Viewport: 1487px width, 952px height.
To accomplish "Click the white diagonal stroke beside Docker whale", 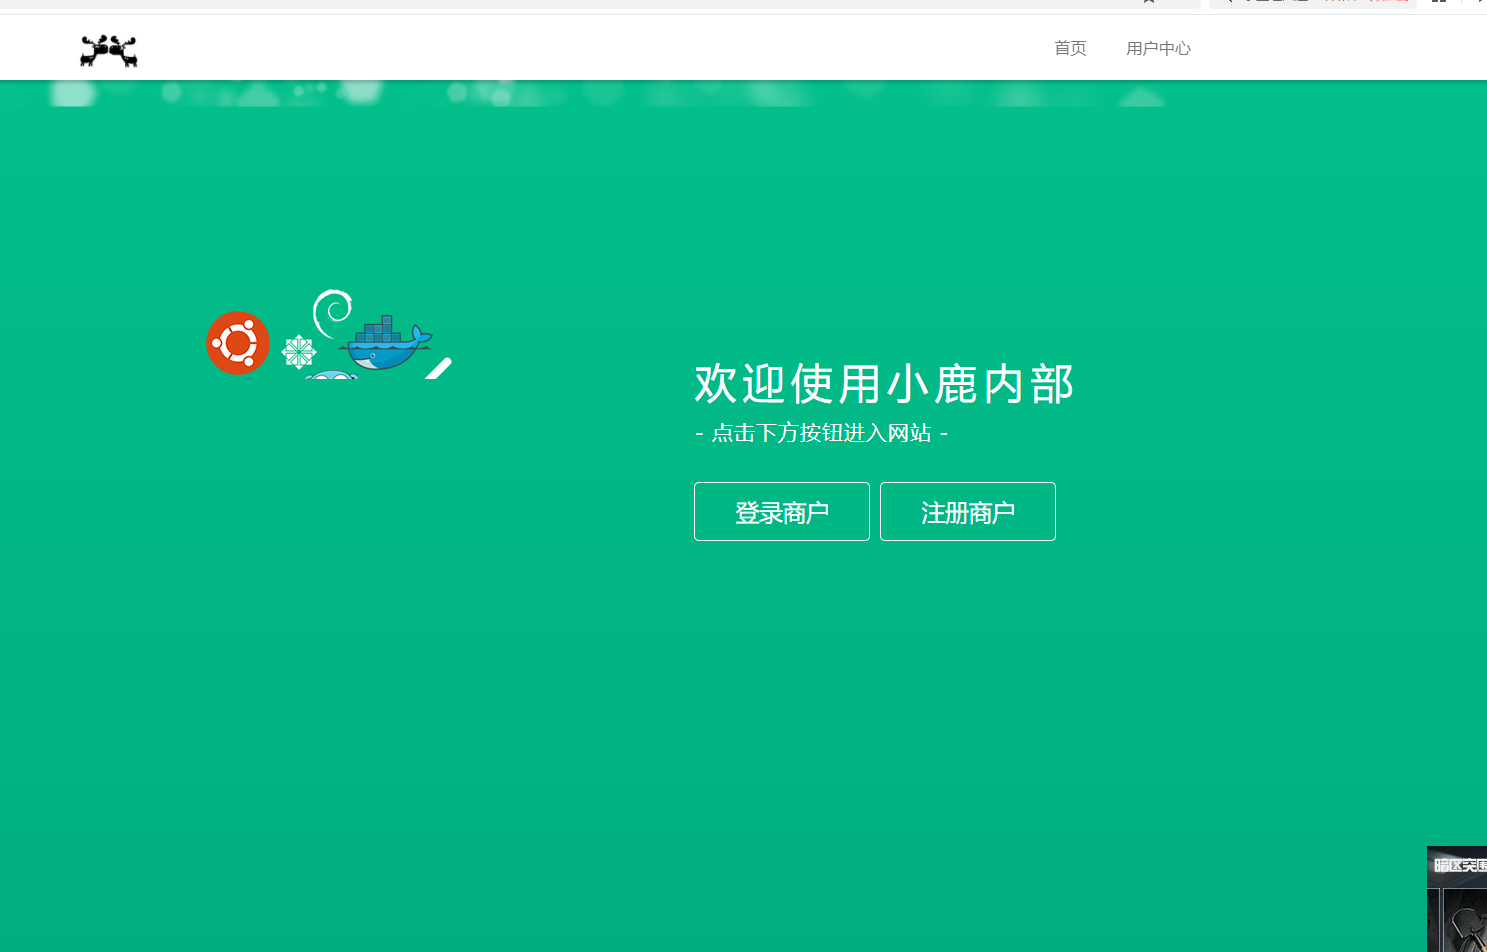I will click(439, 368).
